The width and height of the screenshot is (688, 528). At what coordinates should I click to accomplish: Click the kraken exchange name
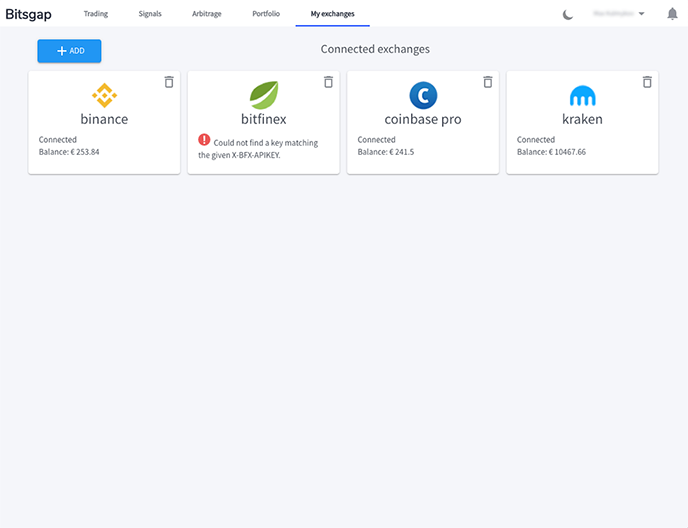582,119
